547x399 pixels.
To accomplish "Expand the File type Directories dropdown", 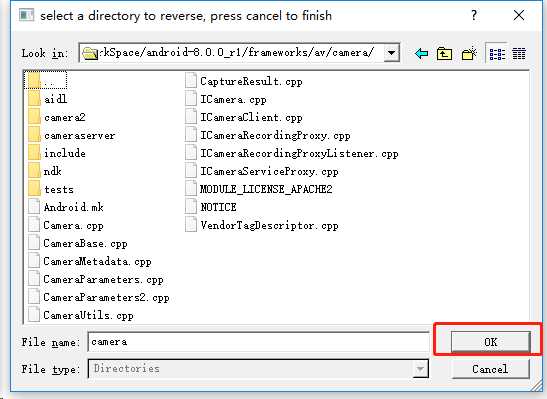I will coord(420,369).
